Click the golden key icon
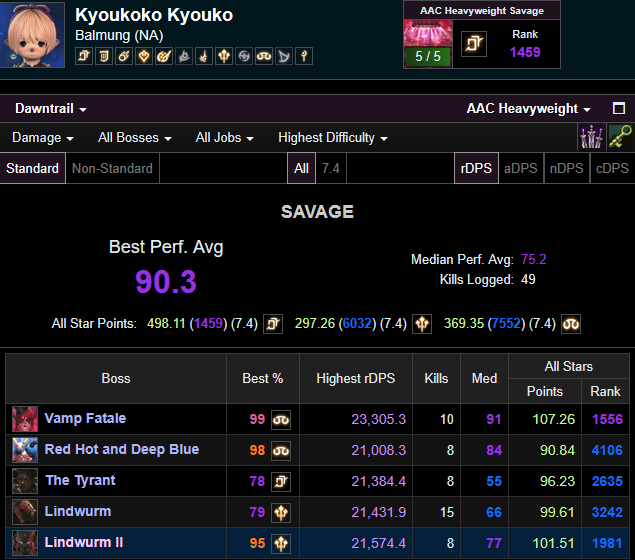635x560 pixels. (621, 137)
